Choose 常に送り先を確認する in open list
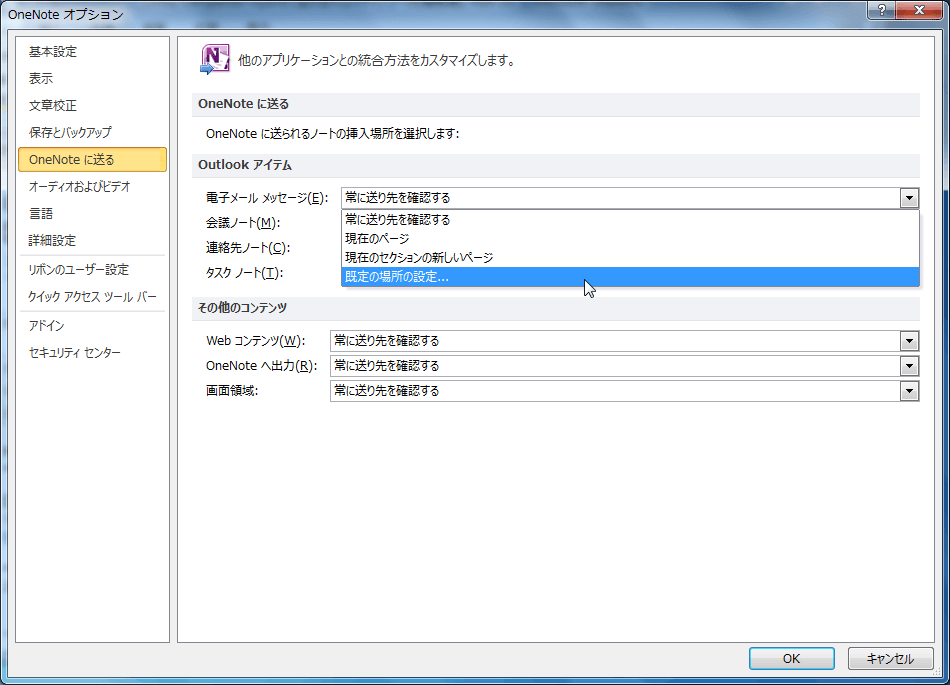This screenshot has width=950, height=685. (x=630, y=219)
